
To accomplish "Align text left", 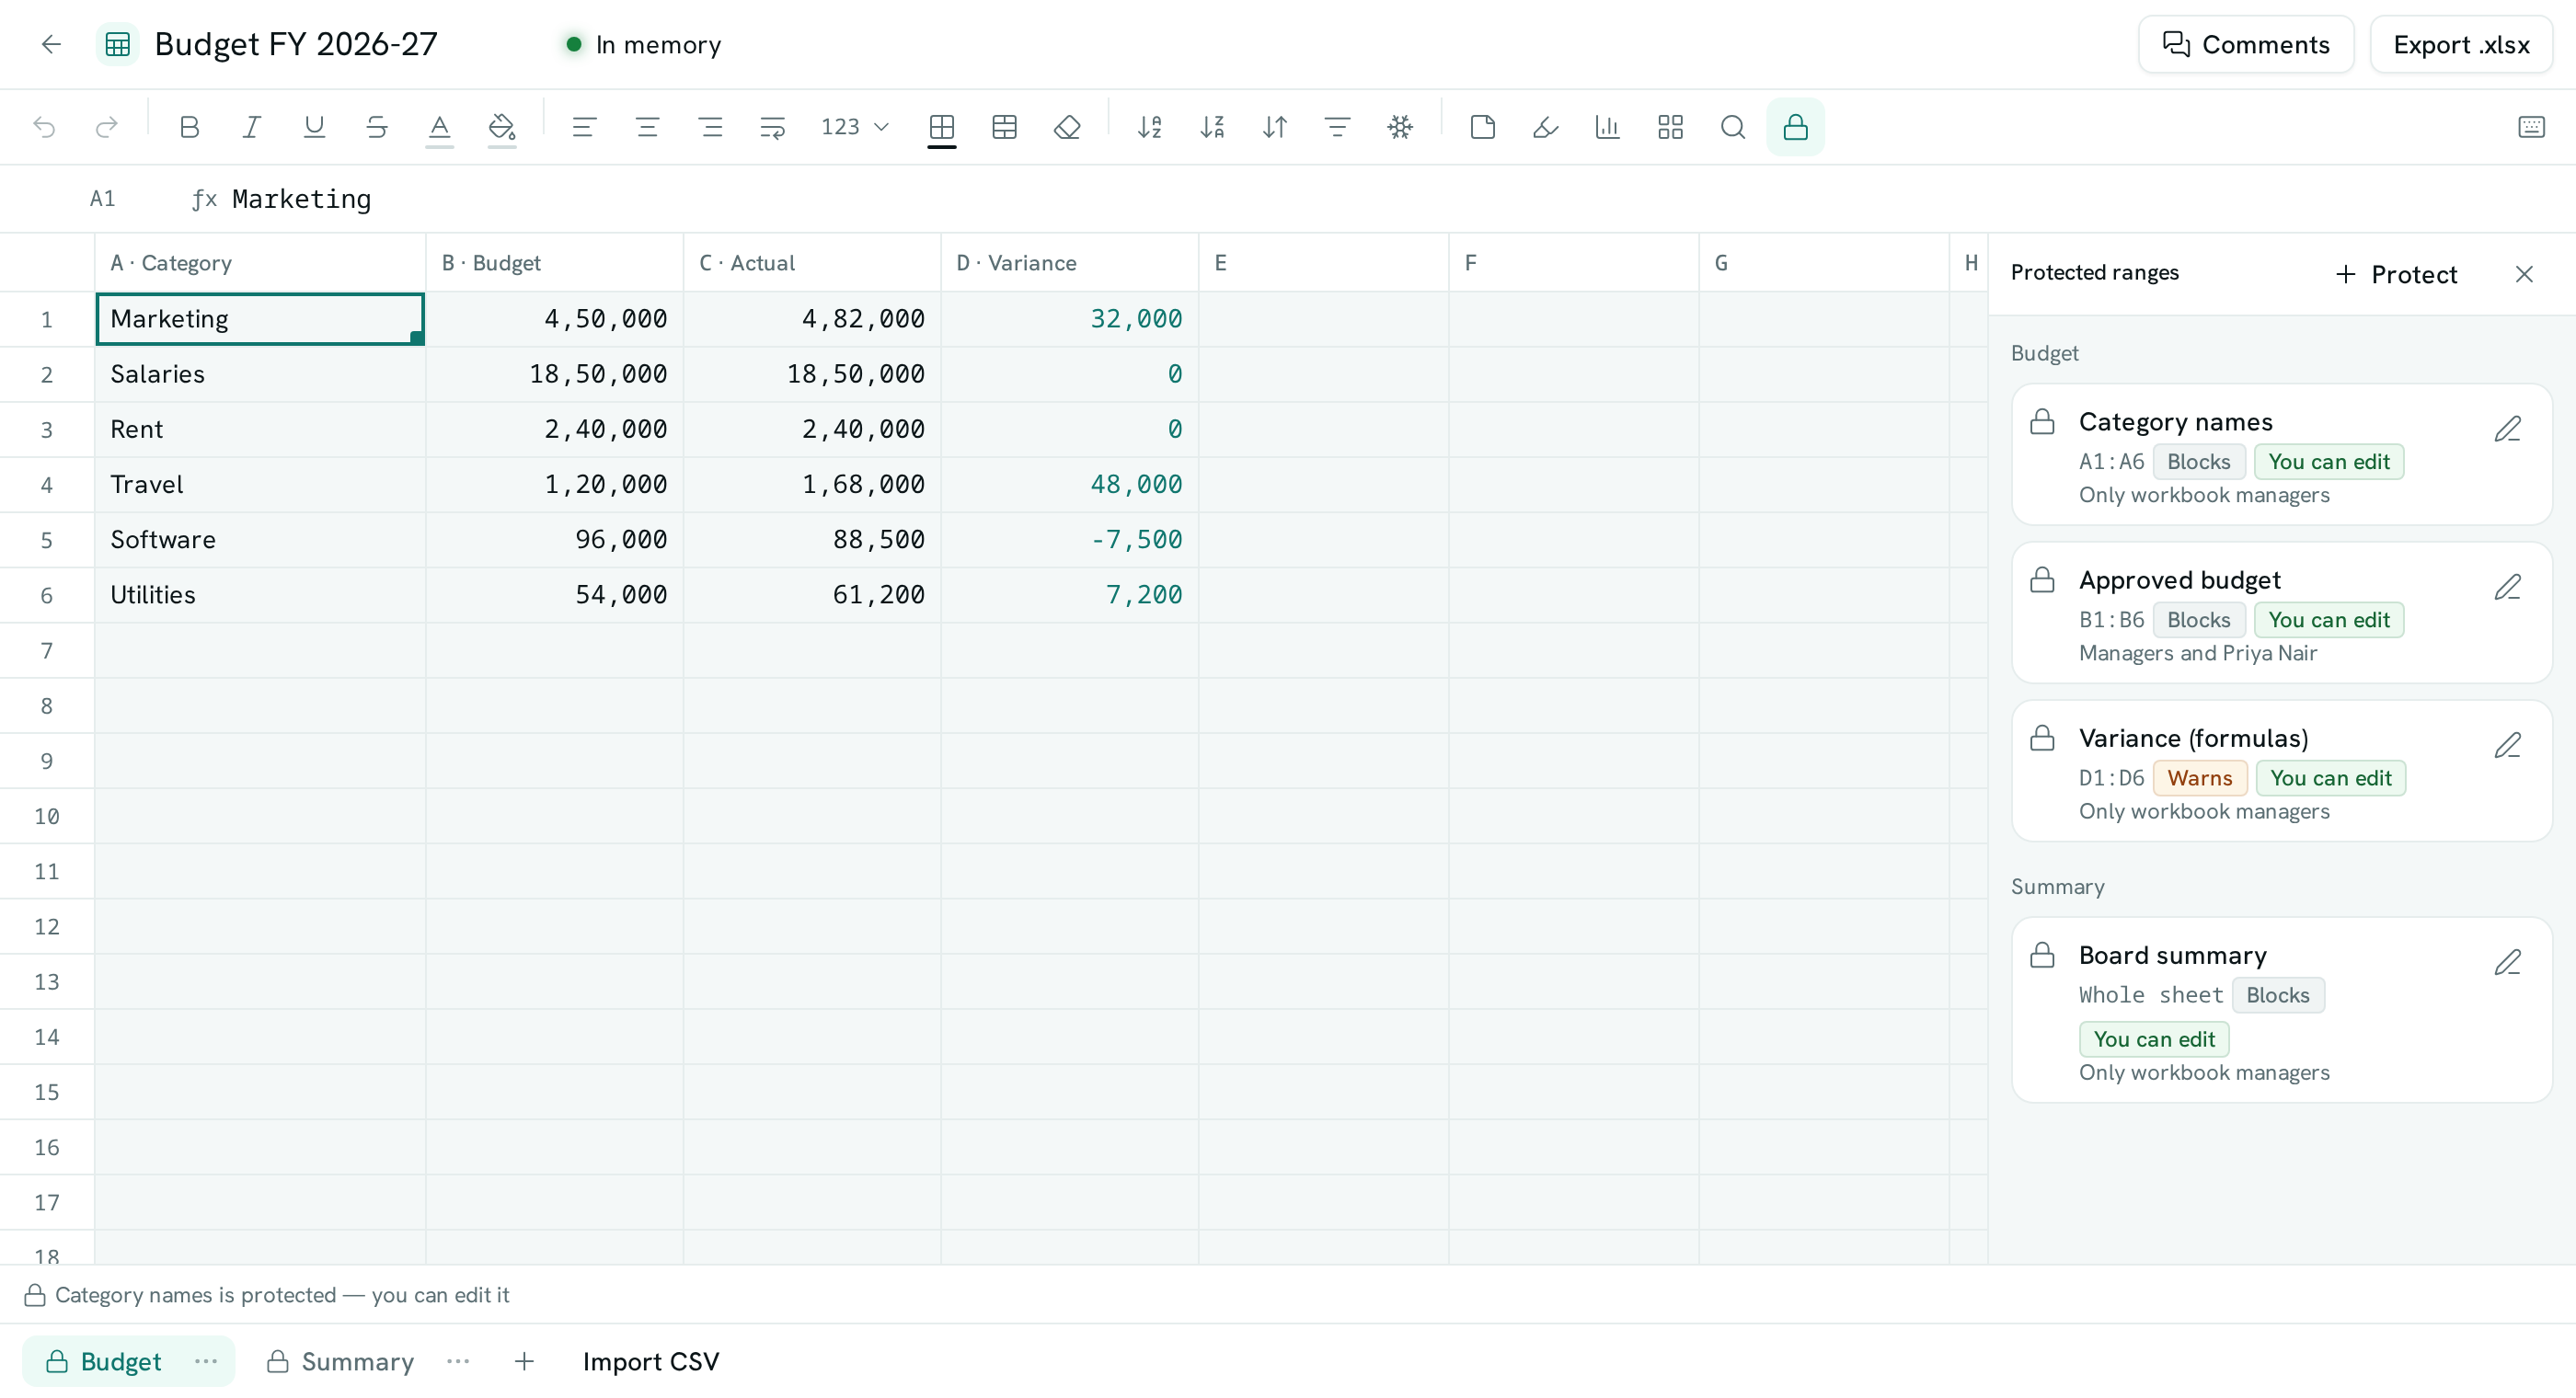I will click(x=584, y=127).
